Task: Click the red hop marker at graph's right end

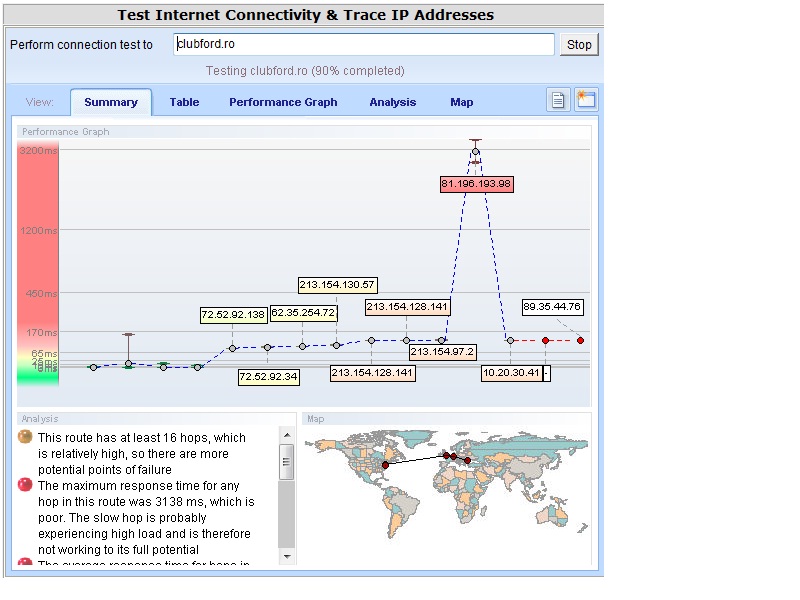Action: coord(580,340)
